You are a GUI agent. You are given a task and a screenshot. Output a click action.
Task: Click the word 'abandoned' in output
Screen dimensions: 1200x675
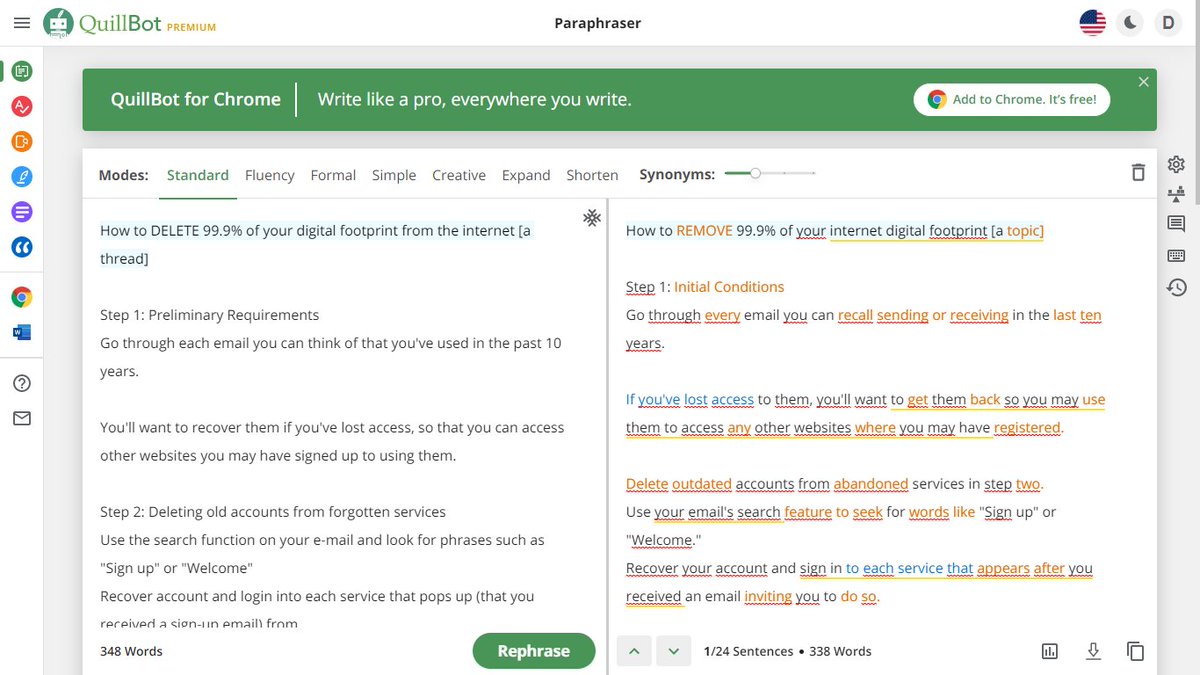tap(871, 484)
